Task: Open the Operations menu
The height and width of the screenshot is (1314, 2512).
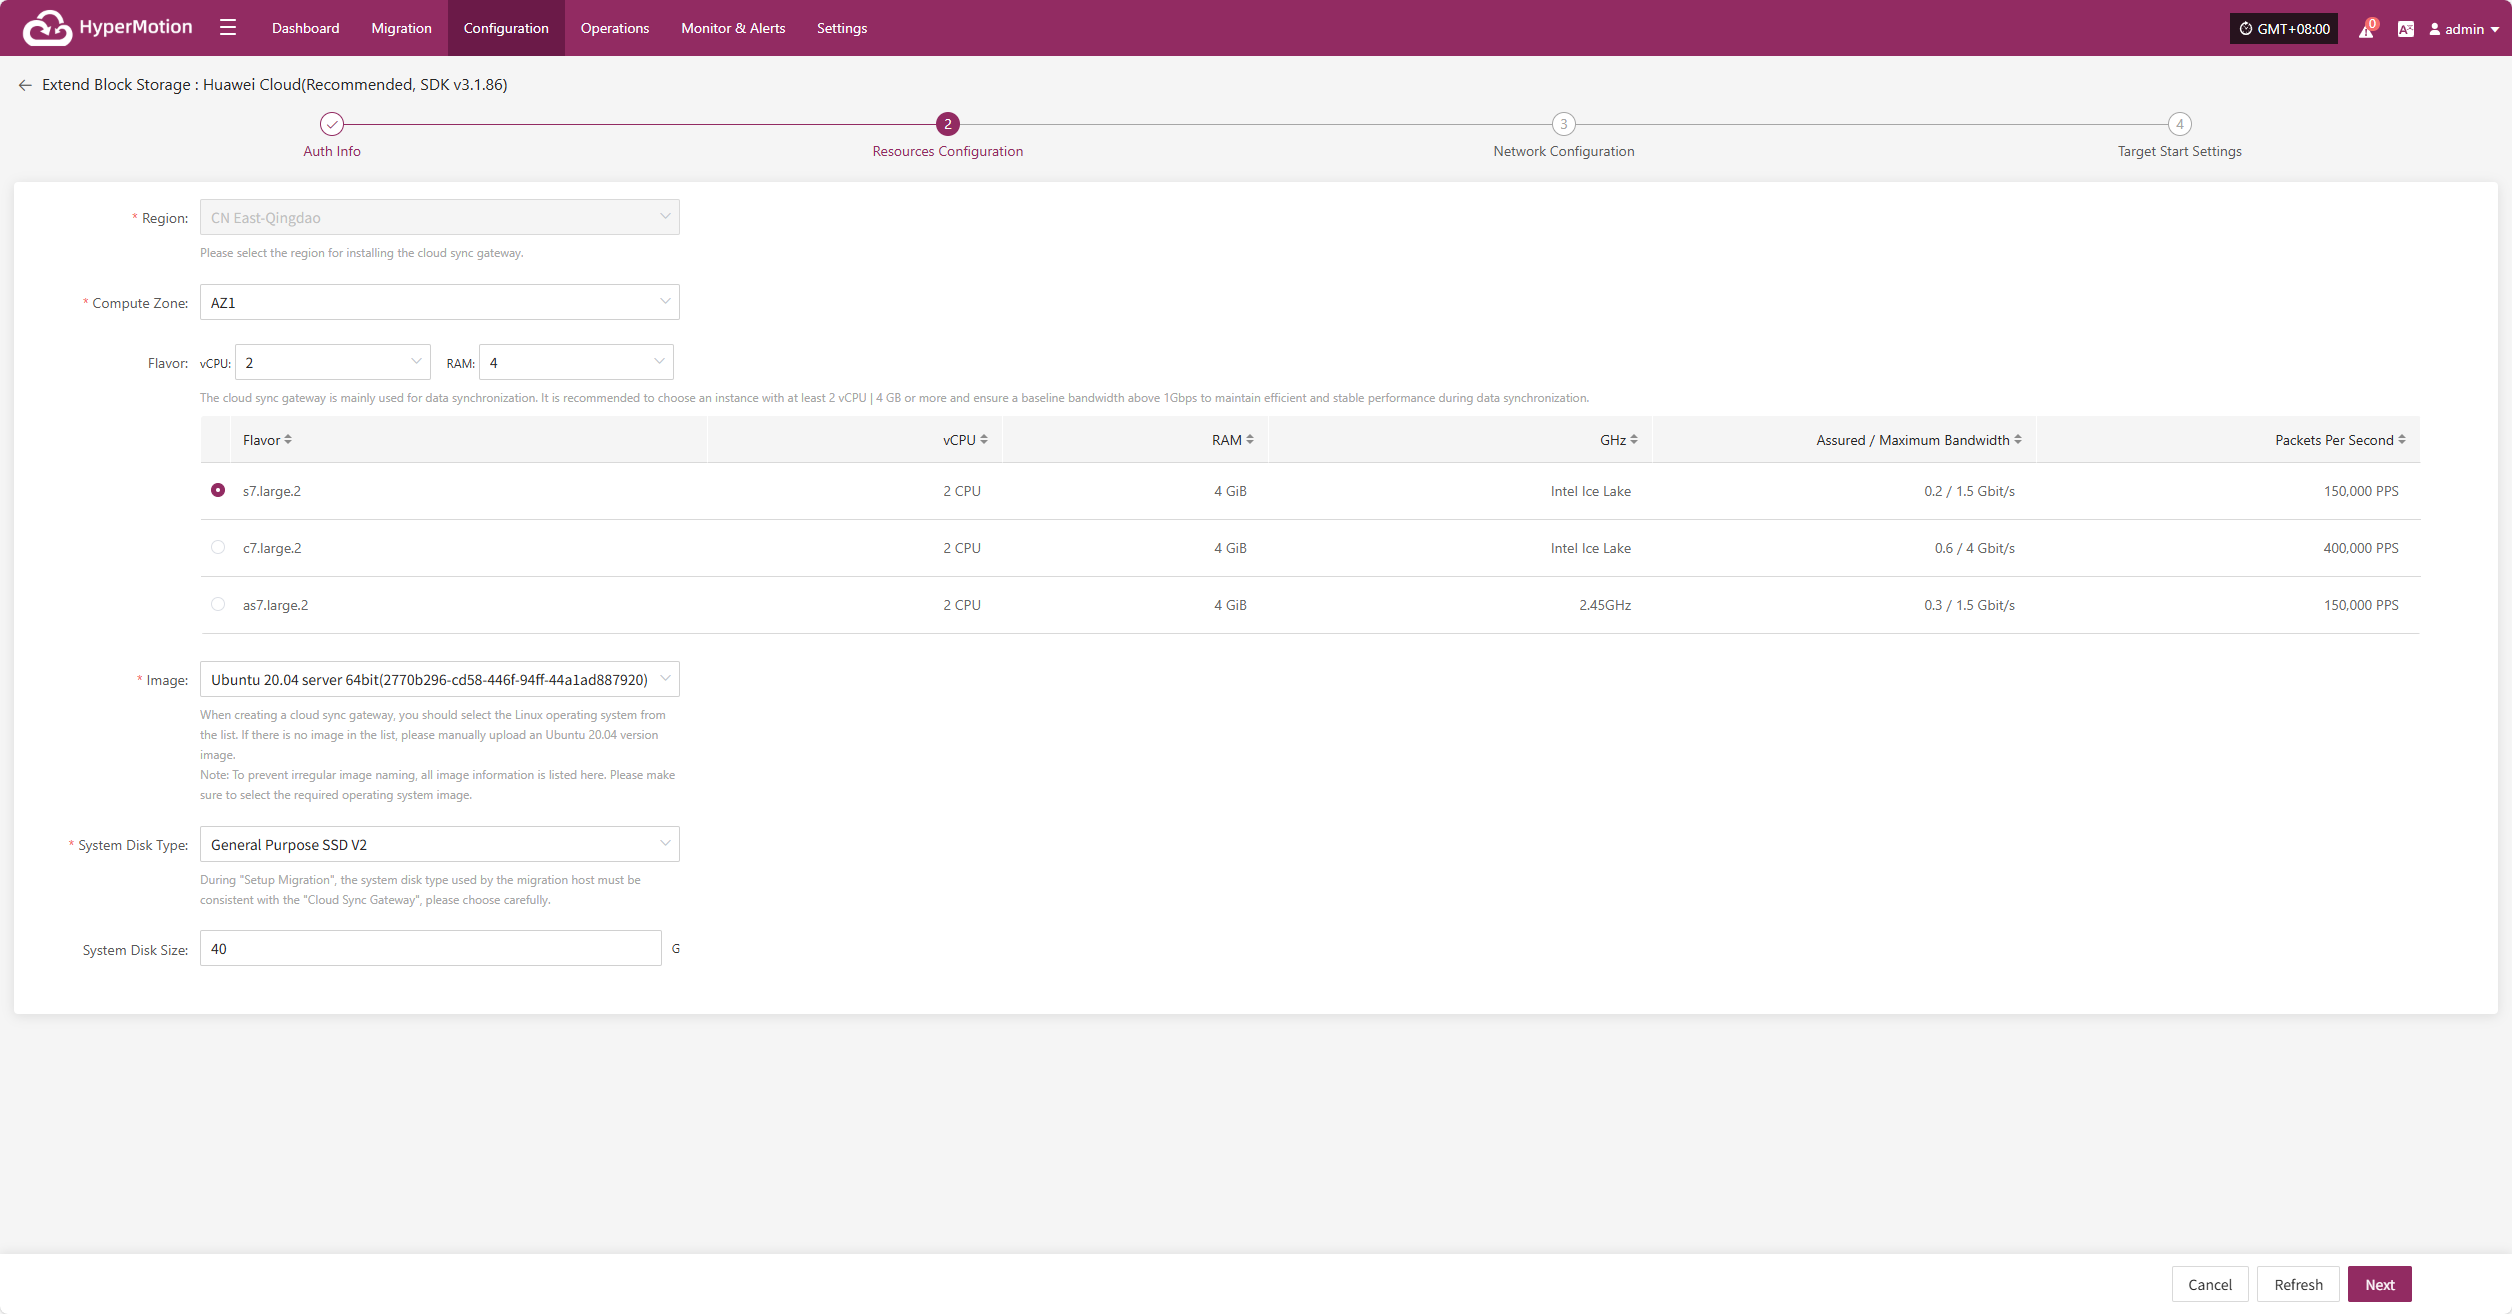Action: point(615,28)
